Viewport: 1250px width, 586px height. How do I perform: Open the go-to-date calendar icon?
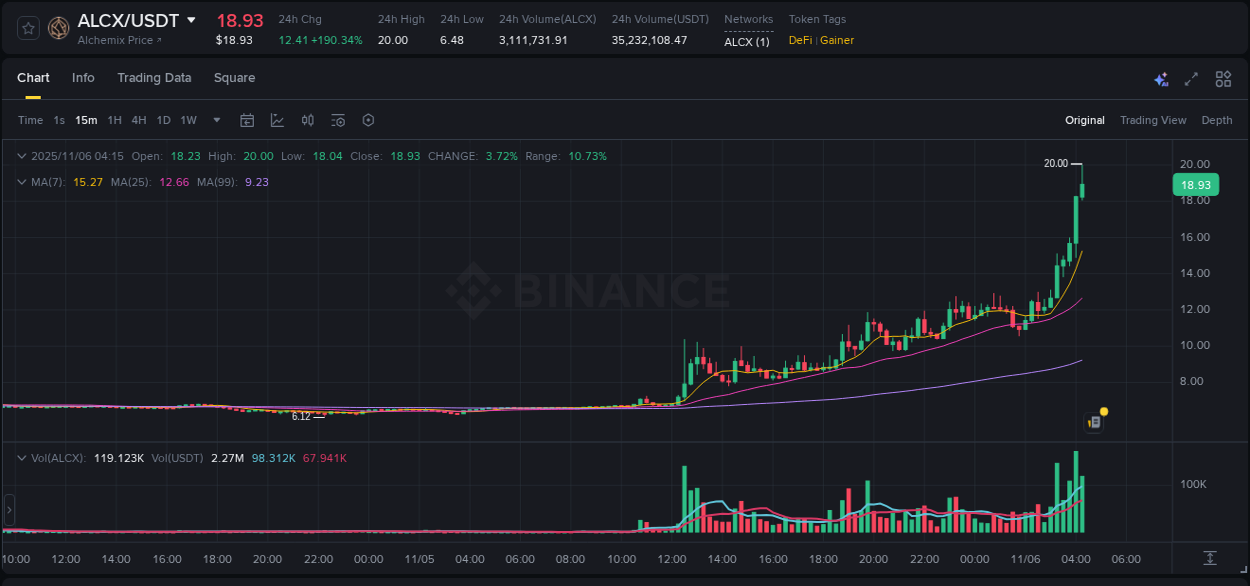[x=247, y=120]
